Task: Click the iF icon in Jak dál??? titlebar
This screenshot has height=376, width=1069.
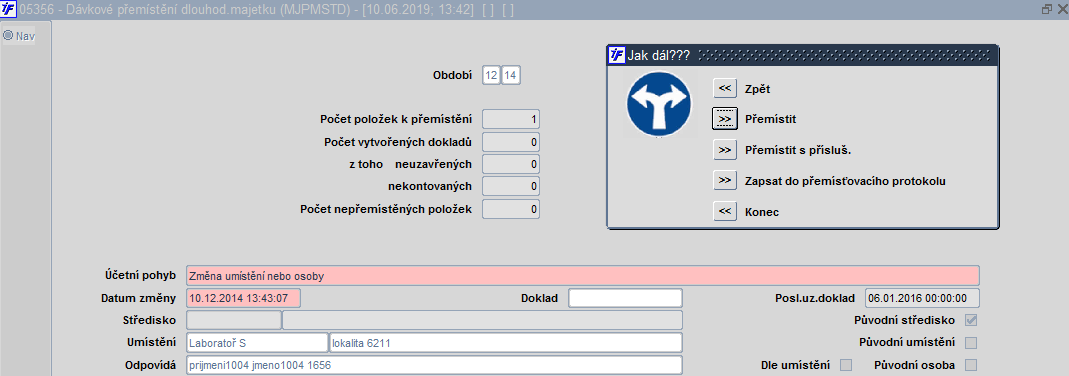Action: 616,56
